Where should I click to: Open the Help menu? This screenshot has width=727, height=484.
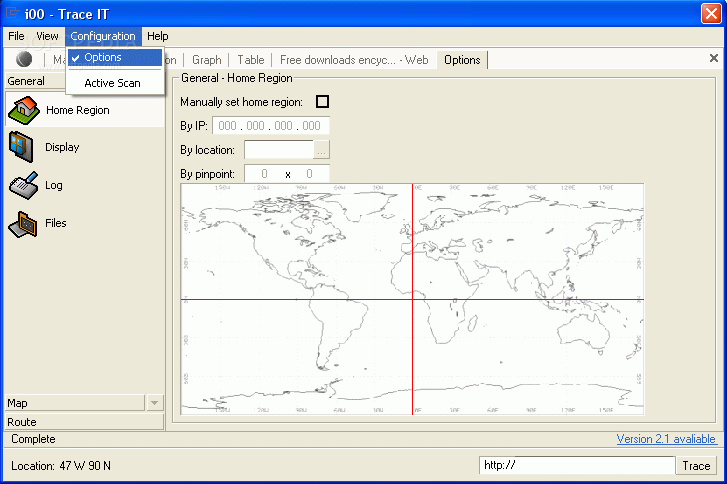[158, 36]
